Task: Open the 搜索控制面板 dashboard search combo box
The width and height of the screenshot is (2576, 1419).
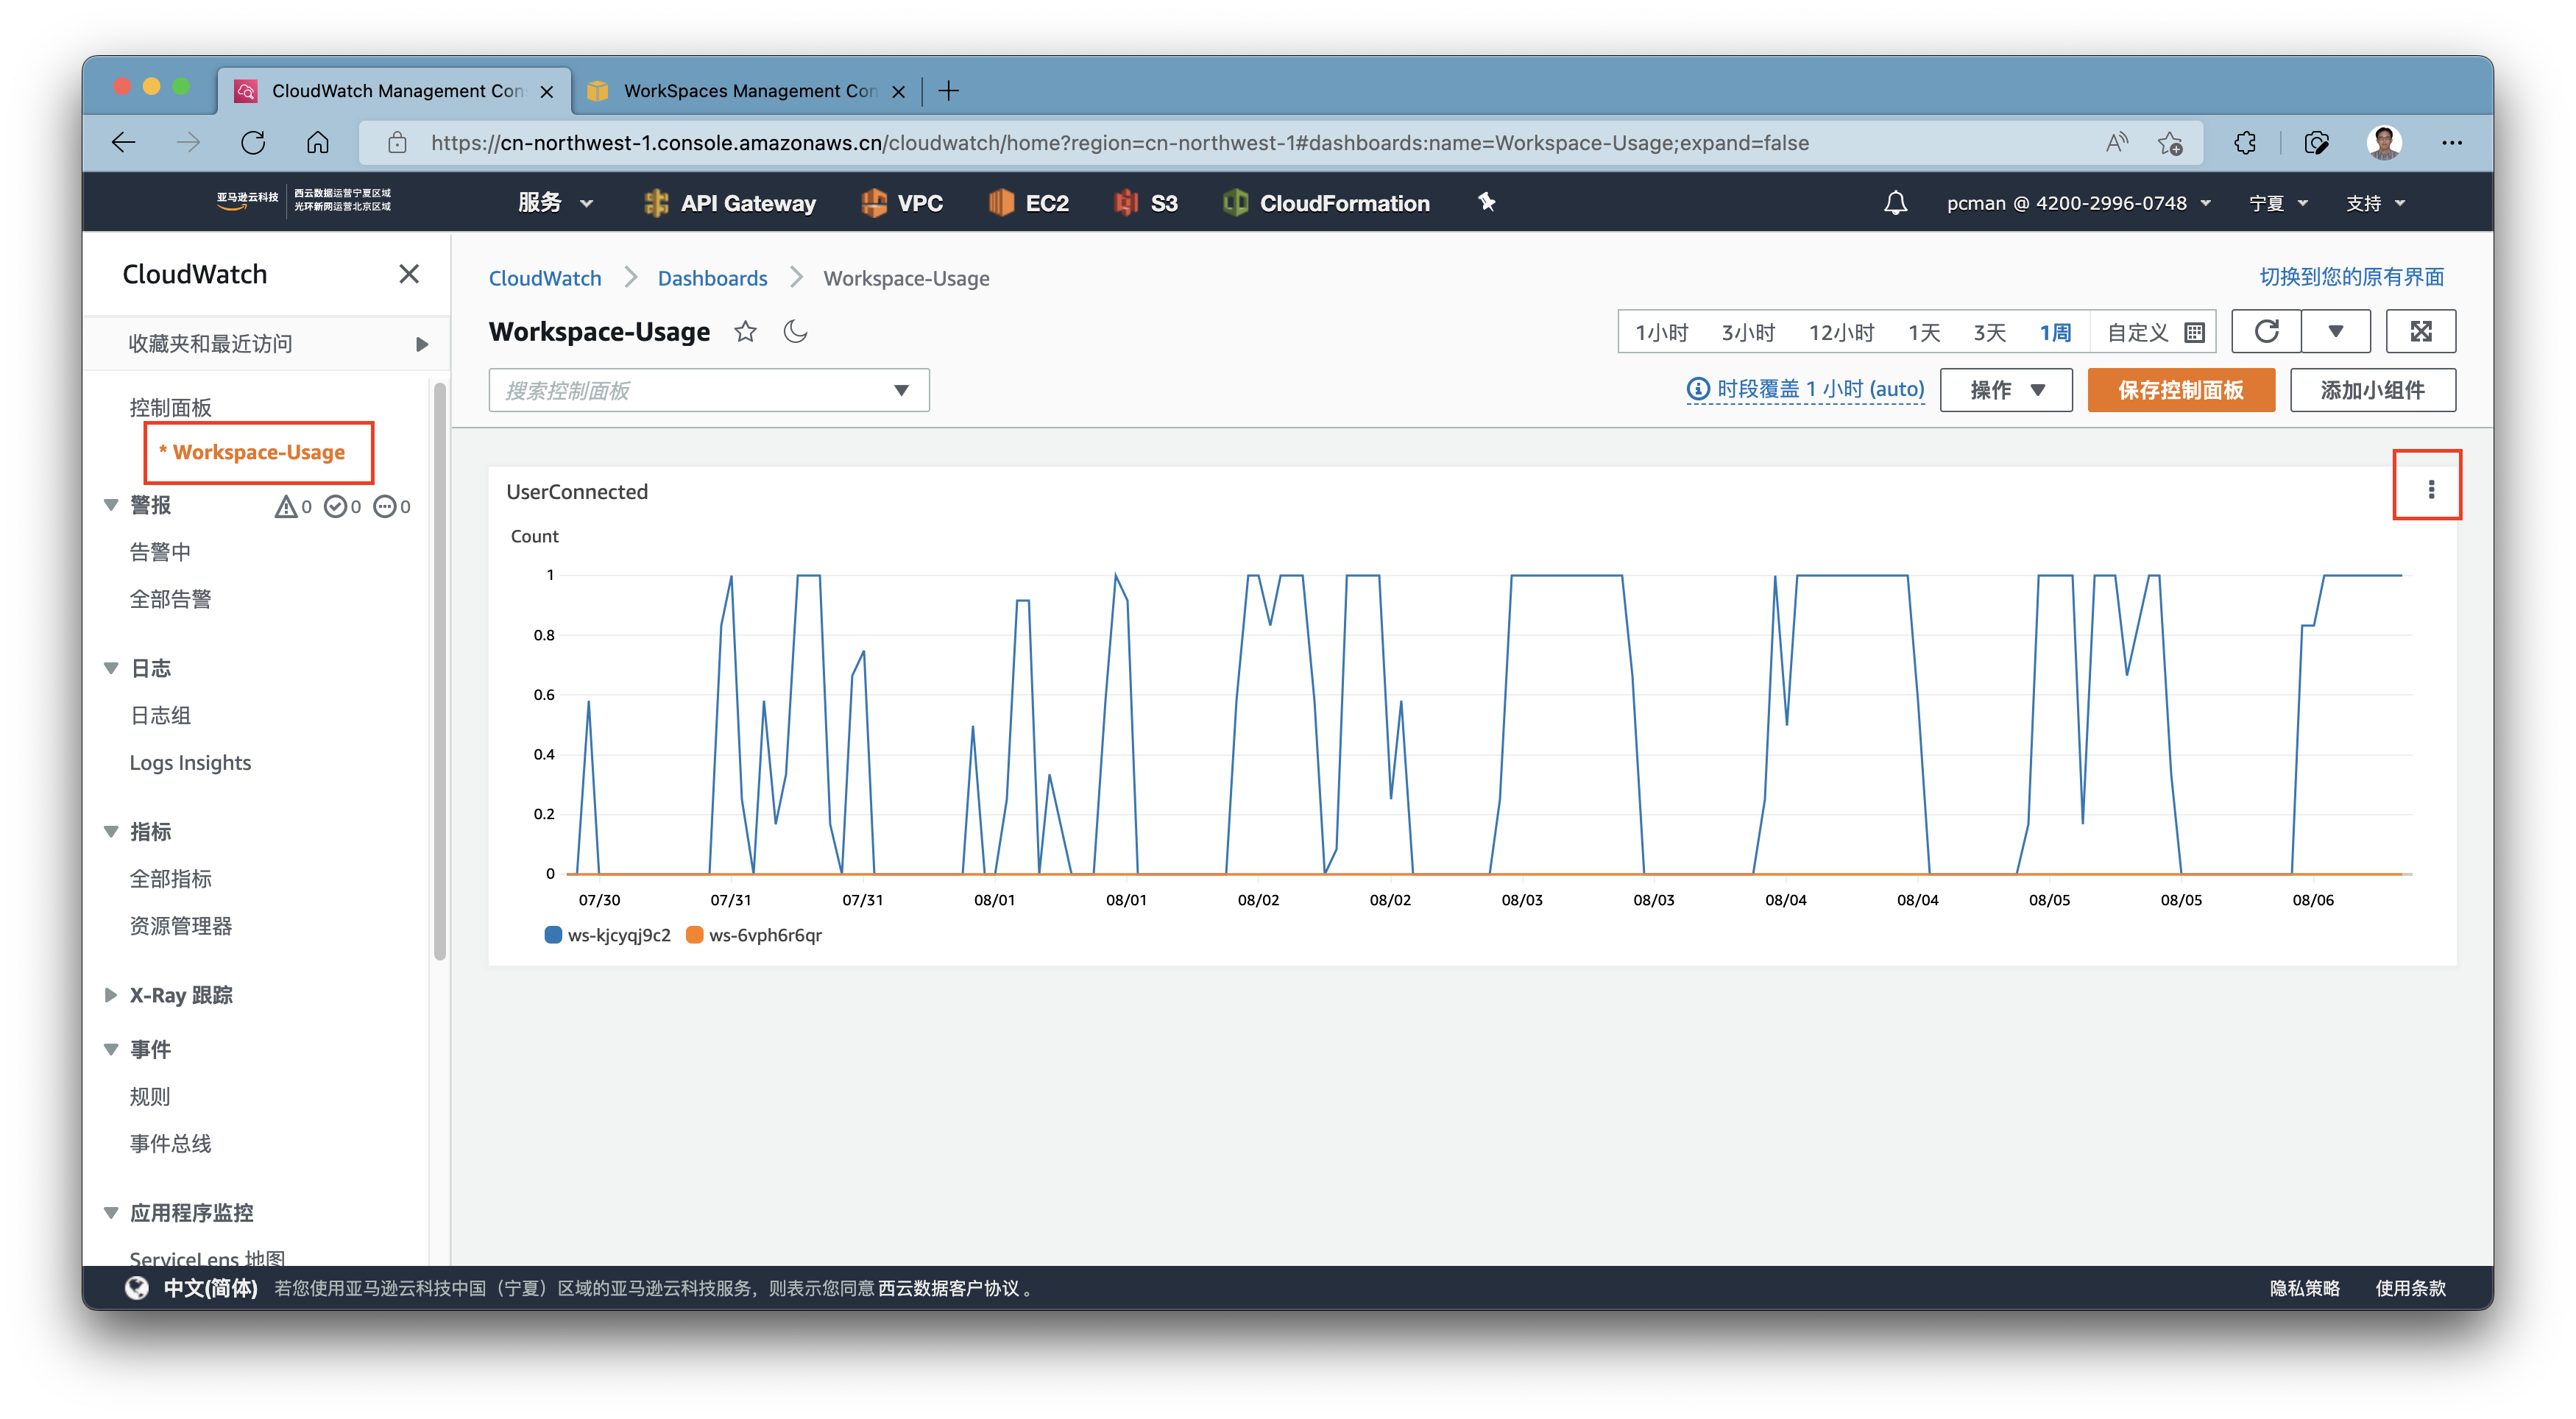Action: point(708,390)
